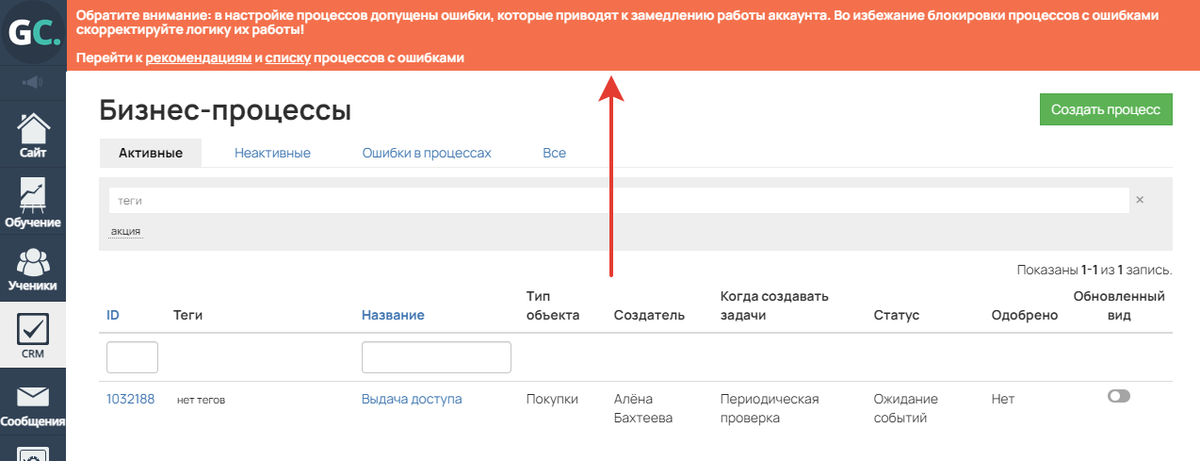The image size is (1200, 461).
Task: Clear the tags filter with the × icon
Action: 1139,200
